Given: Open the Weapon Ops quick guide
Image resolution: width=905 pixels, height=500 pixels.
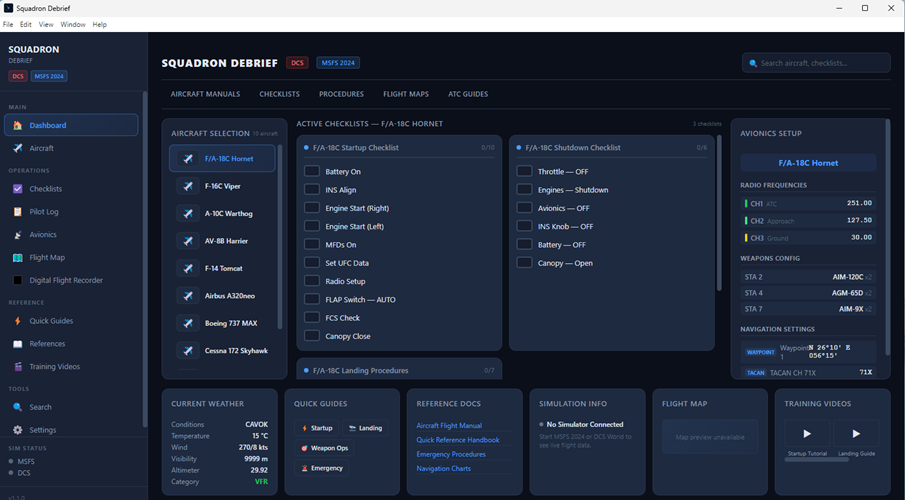Looking at the screenshot, I should click(324, 448).
